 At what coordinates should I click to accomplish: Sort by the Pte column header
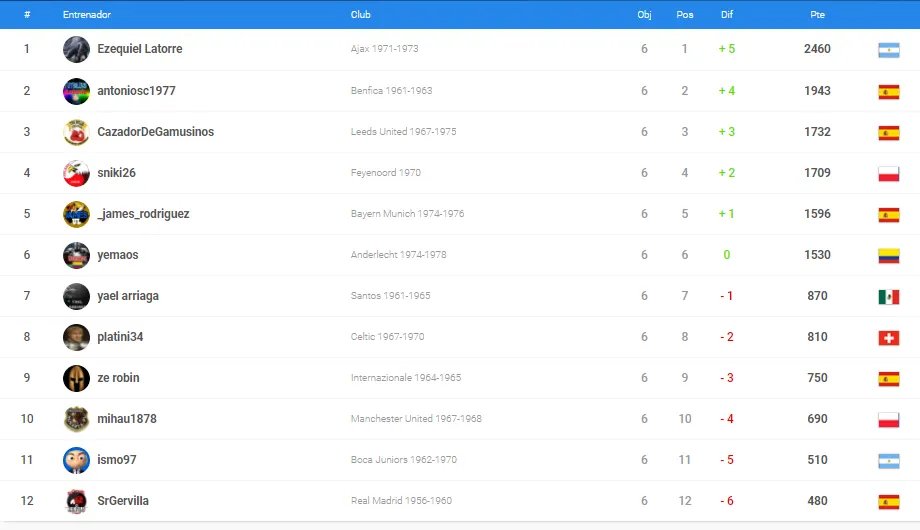pos(817,15)
